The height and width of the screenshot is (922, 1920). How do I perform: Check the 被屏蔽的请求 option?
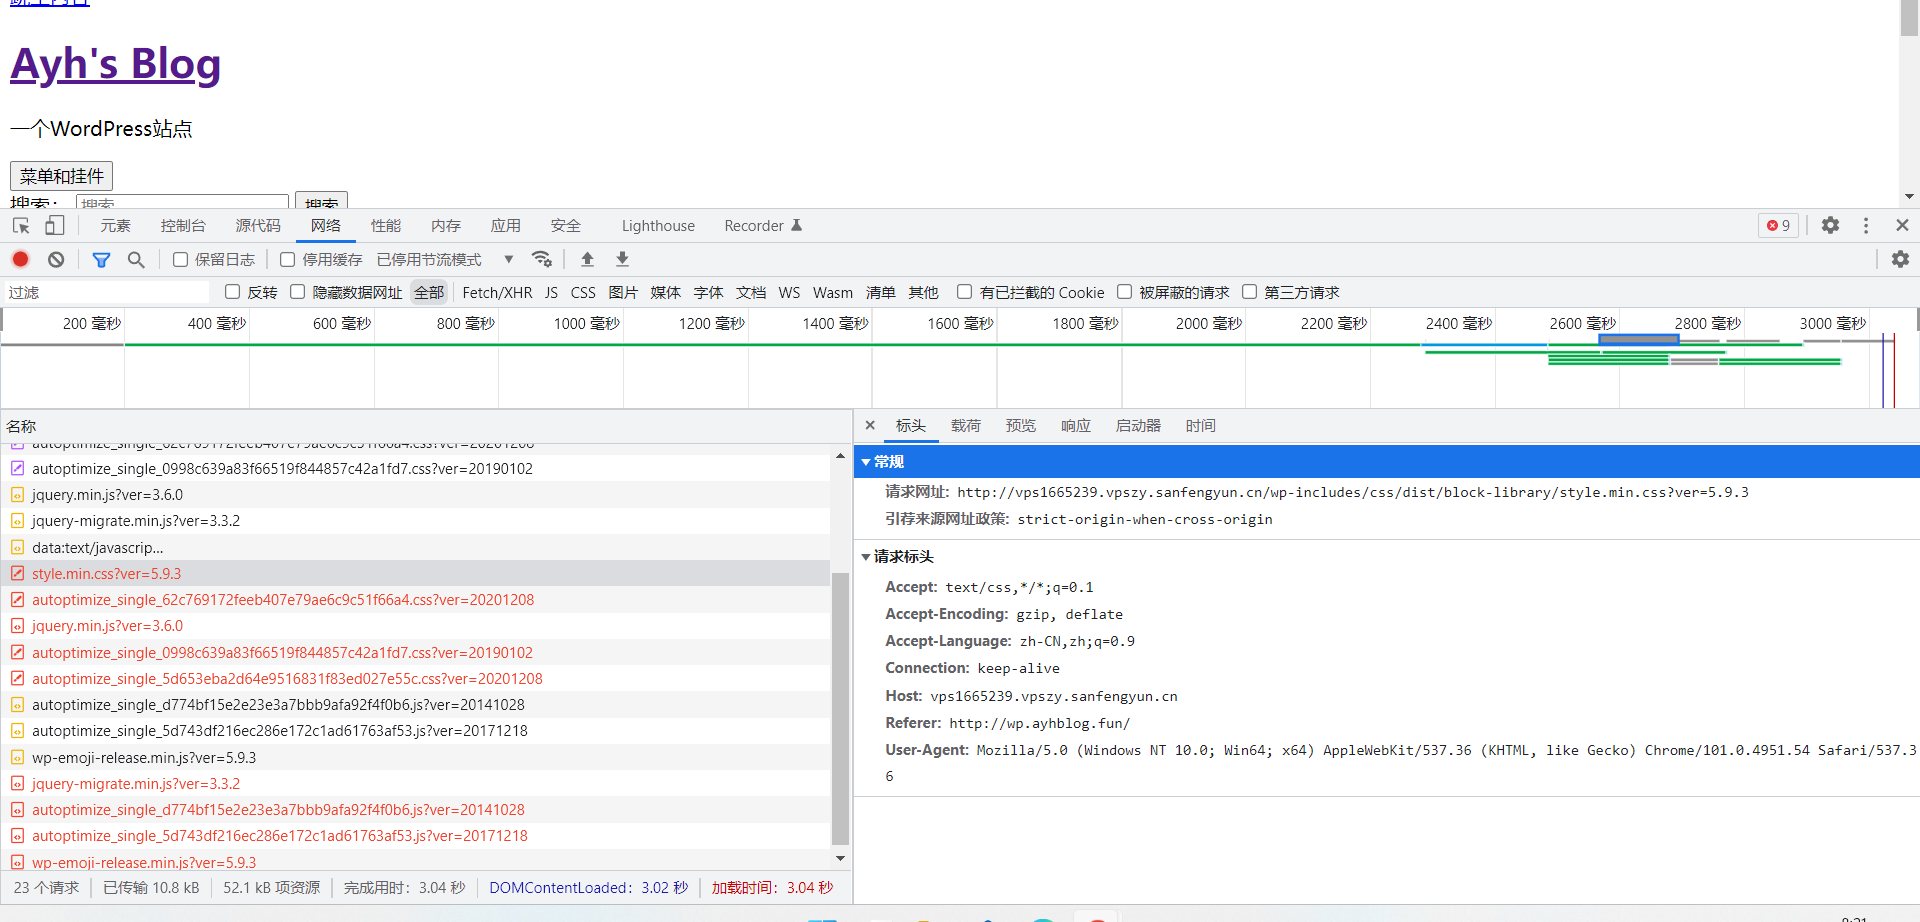pos(1124,292)
